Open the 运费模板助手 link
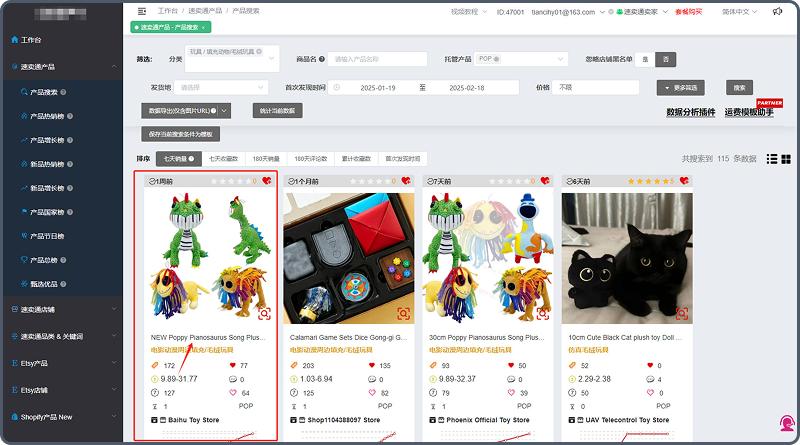 [x=749, y=112]
